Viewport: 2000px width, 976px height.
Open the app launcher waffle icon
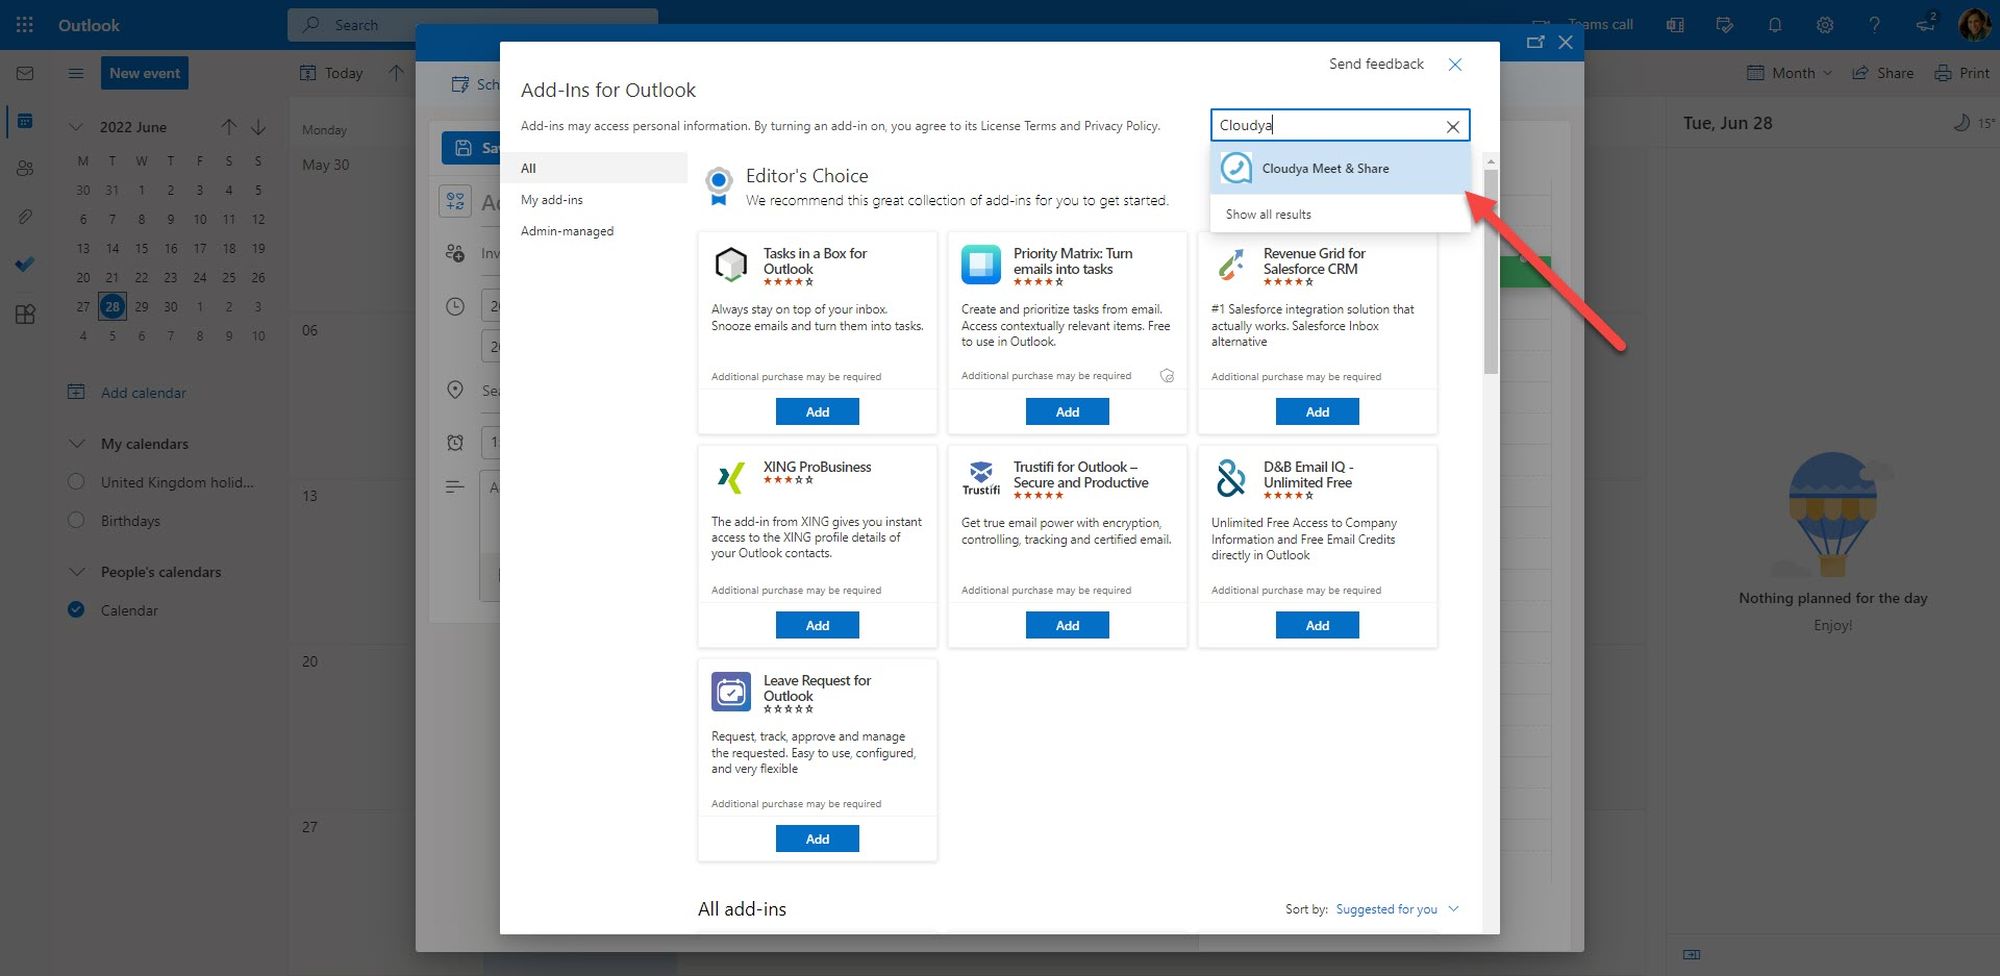pyautogui.click(x=25, y=25)
